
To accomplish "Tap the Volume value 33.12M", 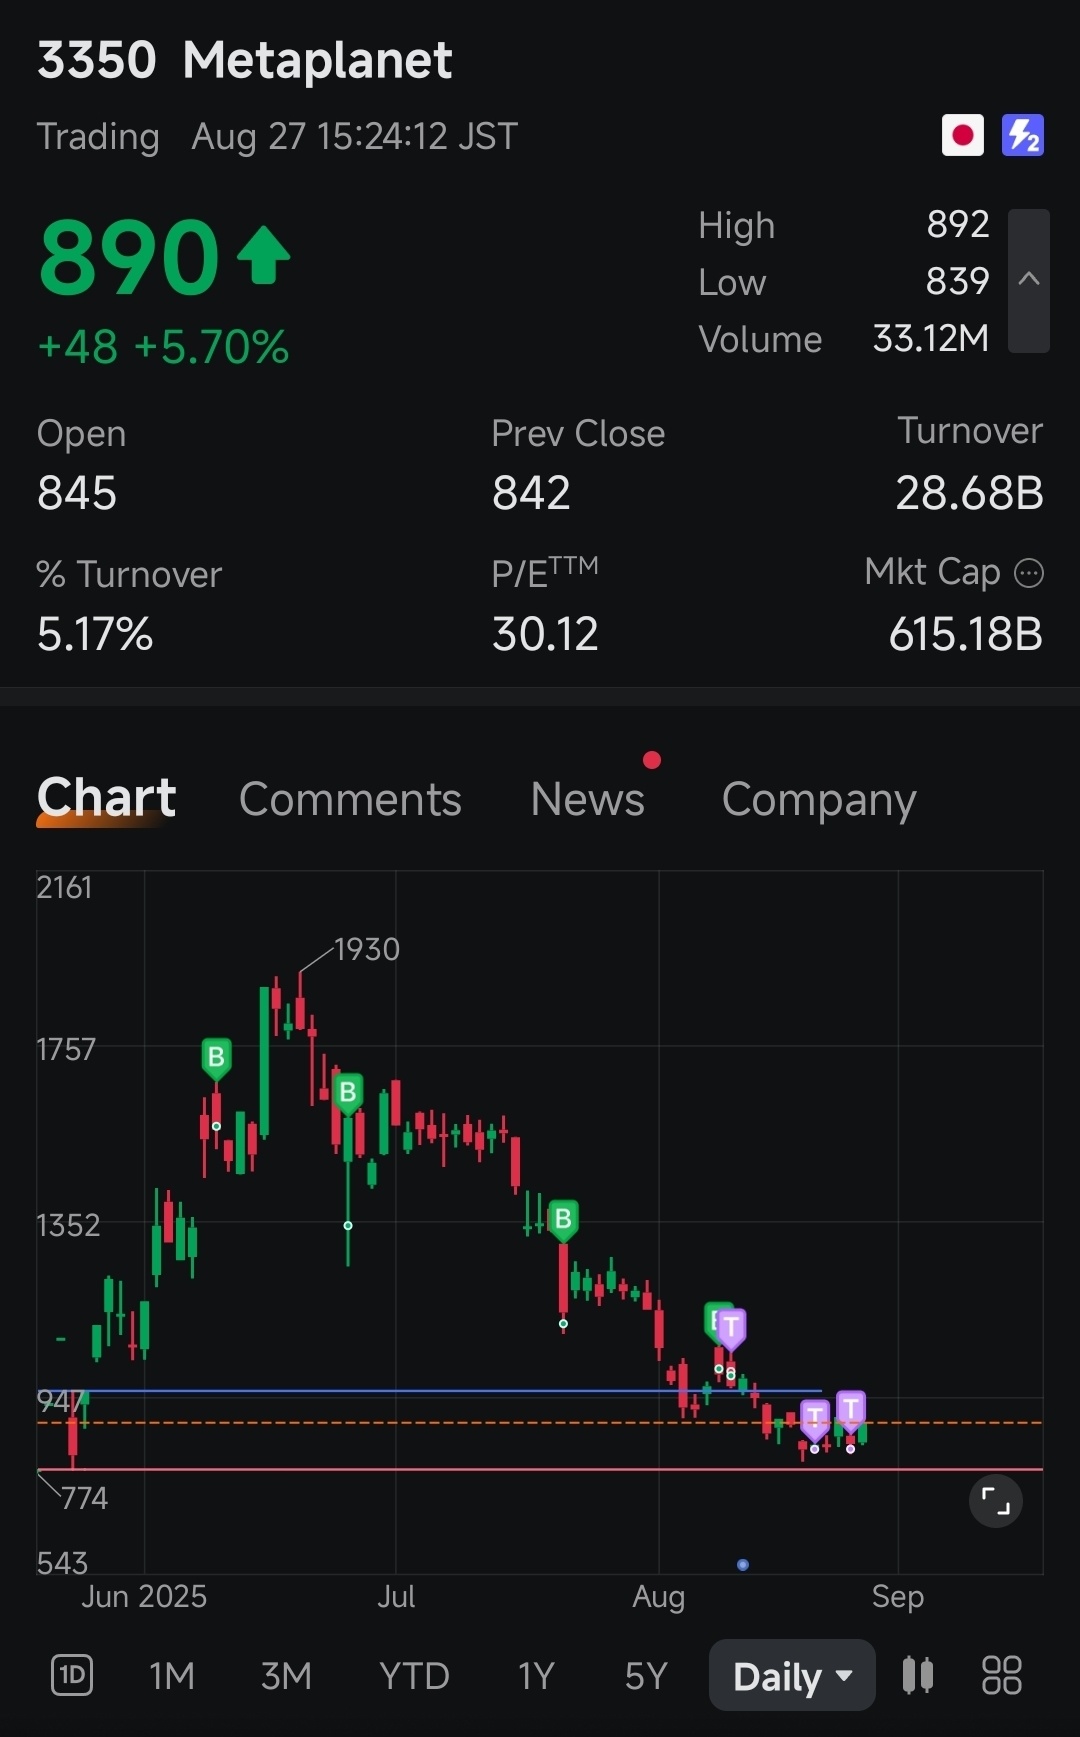I will tap(931, 338).
